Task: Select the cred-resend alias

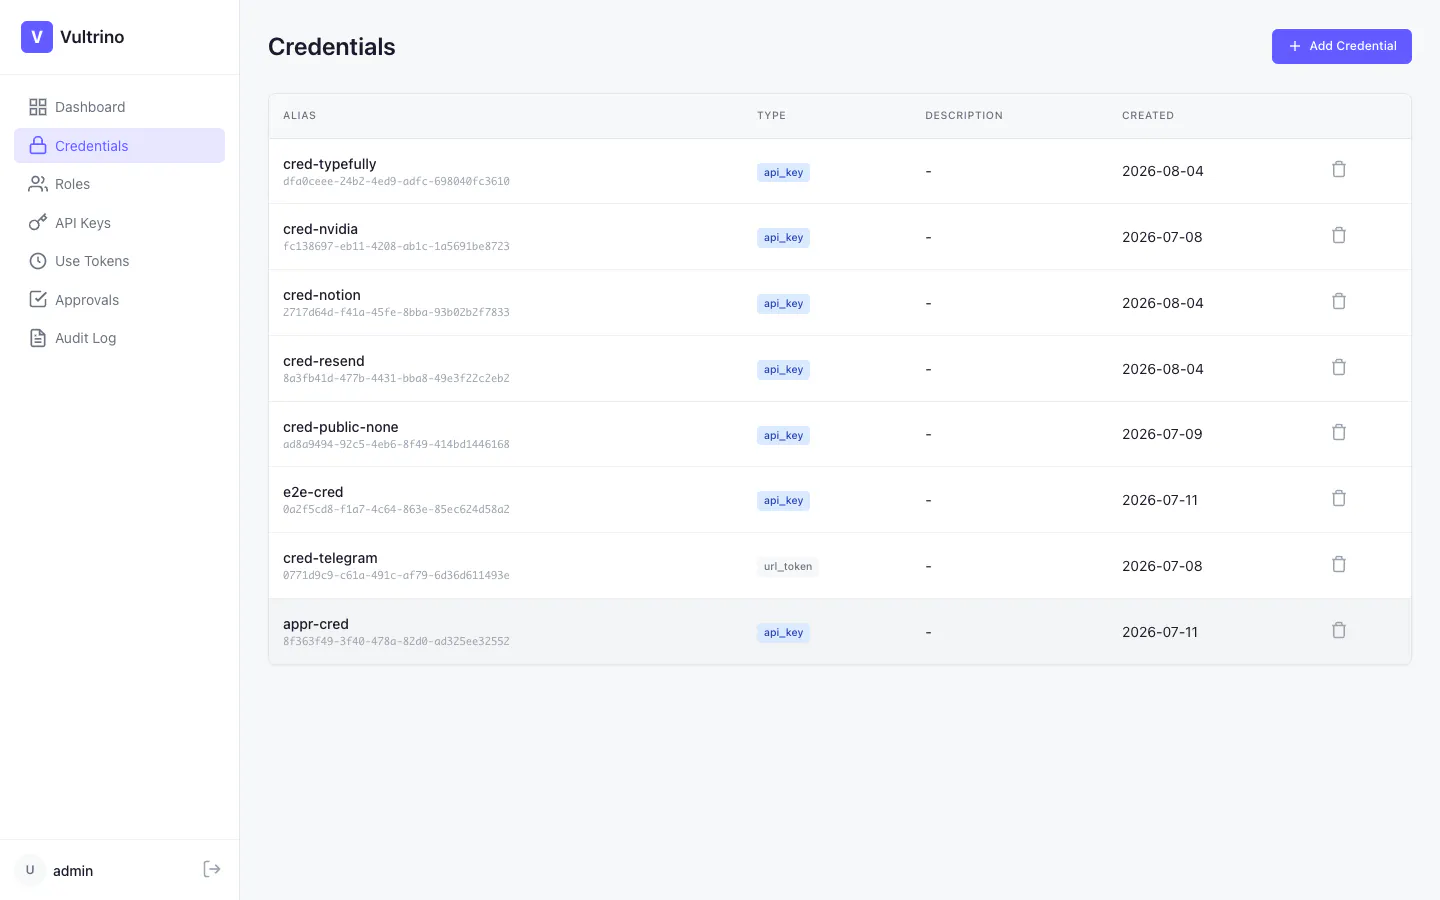Action: (324, 361)
